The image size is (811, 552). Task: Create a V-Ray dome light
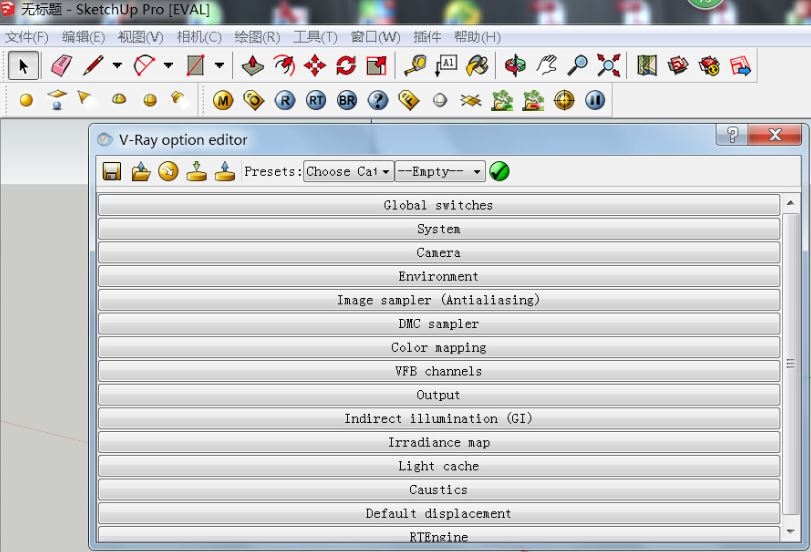click(119, 99)
